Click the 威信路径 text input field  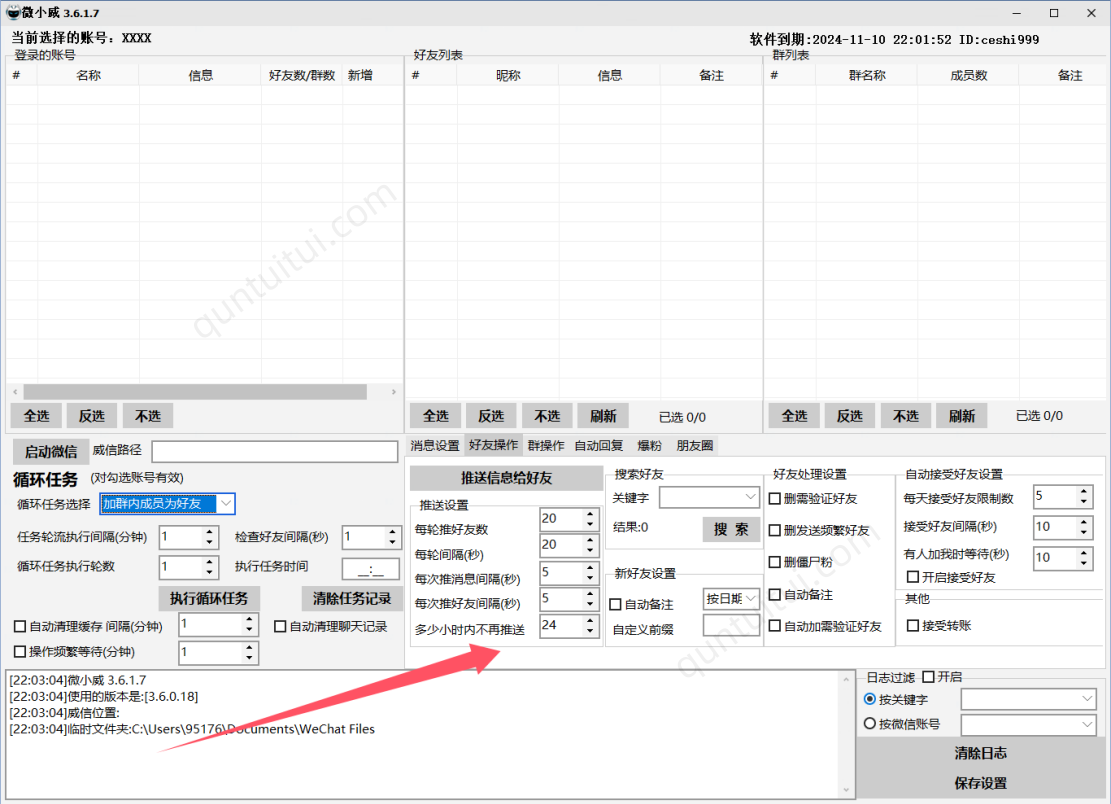pos(274,452)
